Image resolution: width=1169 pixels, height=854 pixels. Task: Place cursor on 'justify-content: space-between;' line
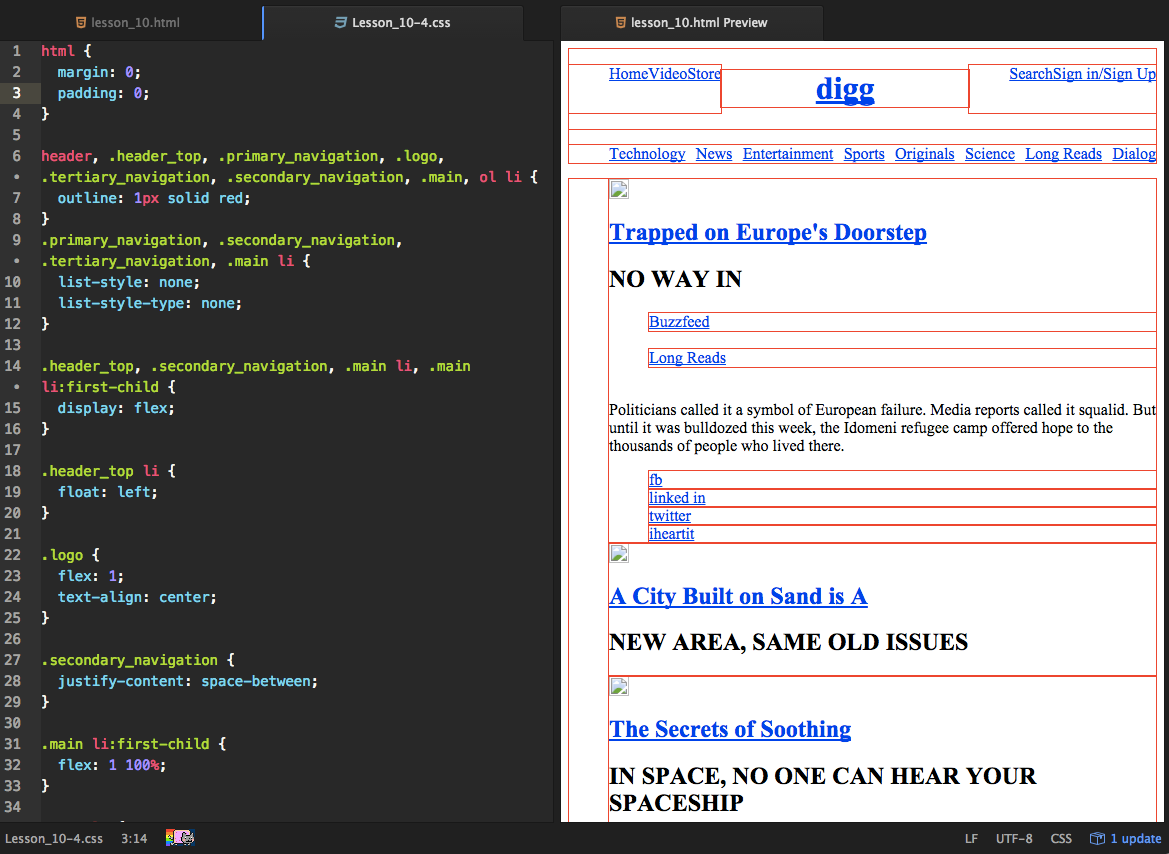(x=188, y=681)
